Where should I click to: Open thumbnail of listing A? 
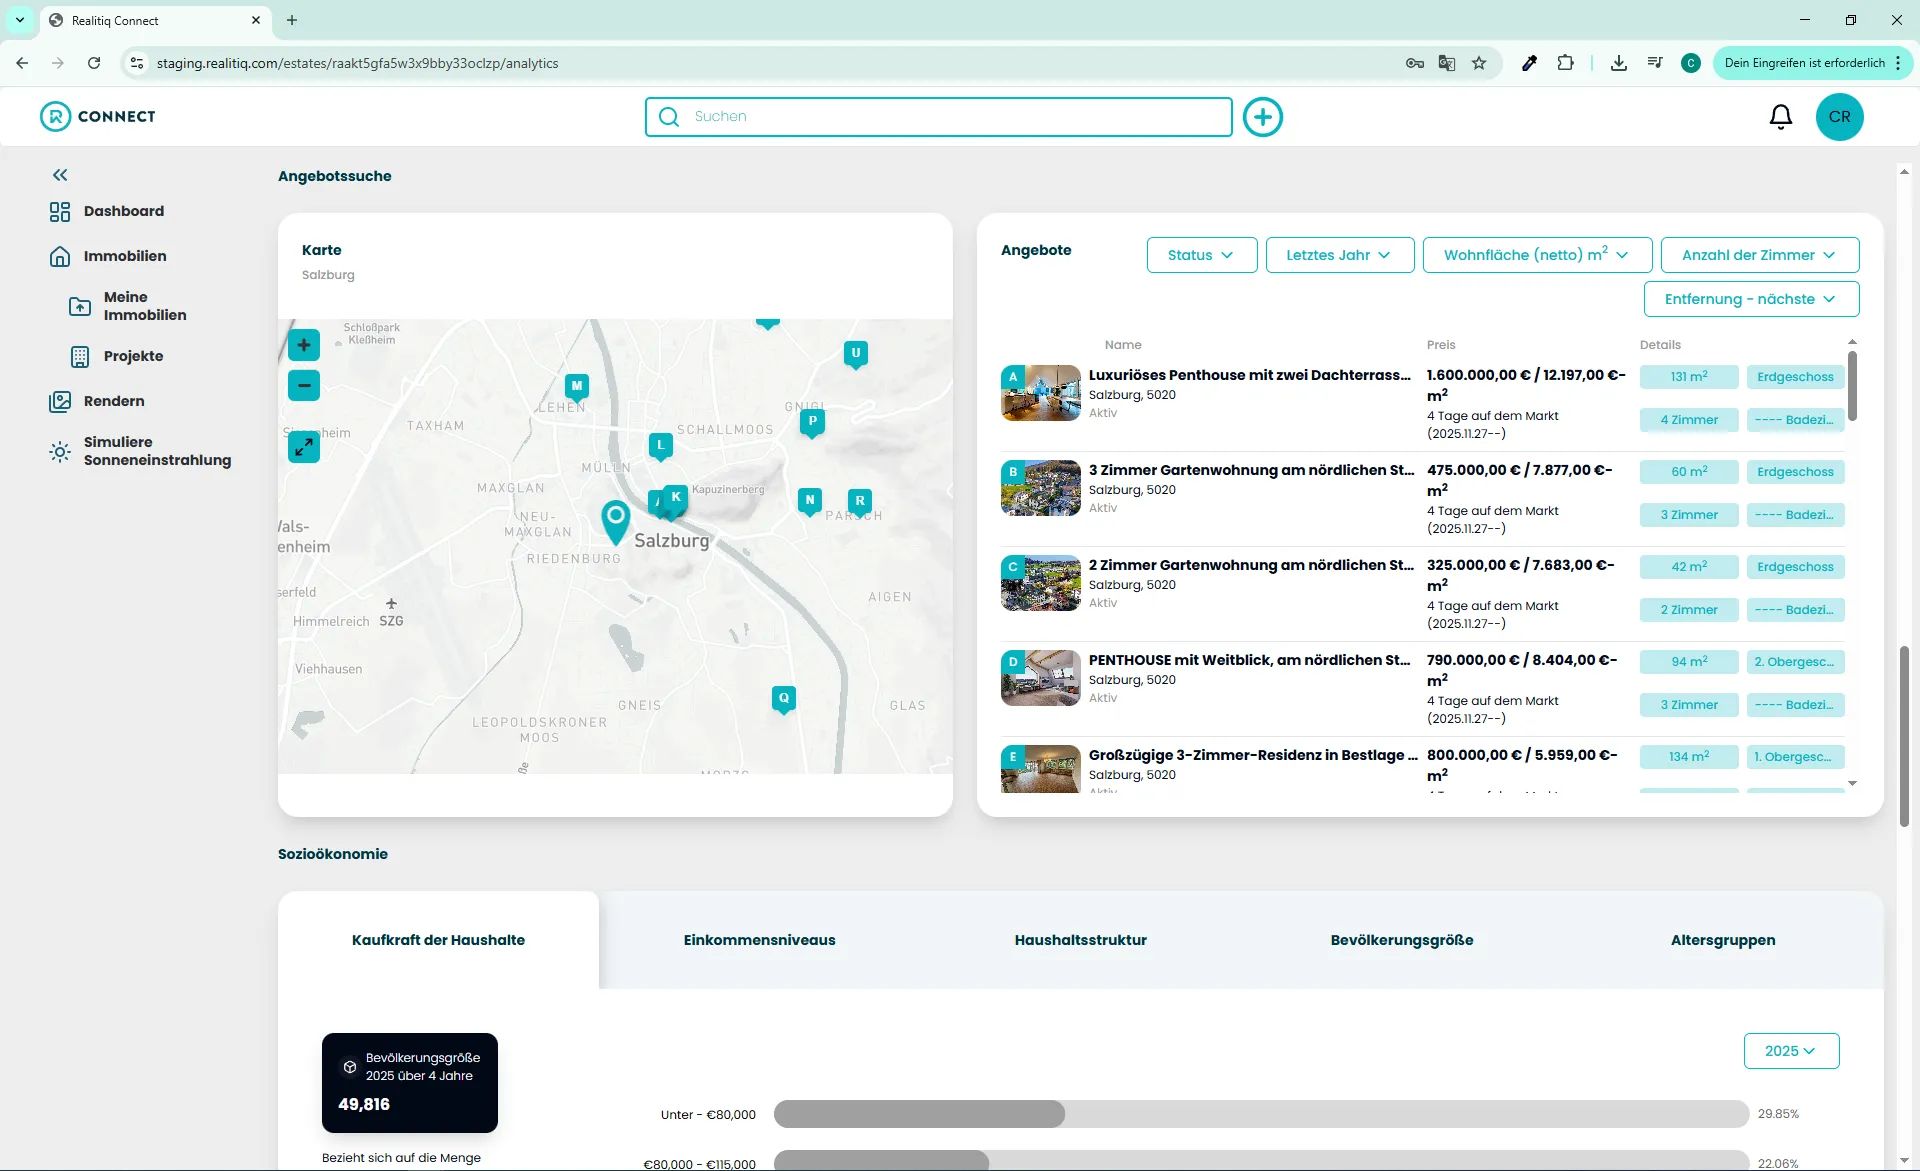[x=1041, y=393]
